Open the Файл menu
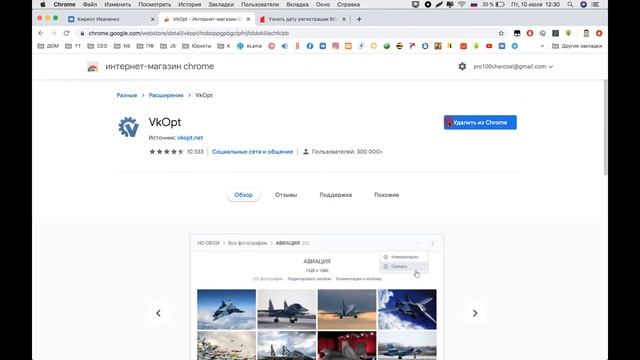 90,4
